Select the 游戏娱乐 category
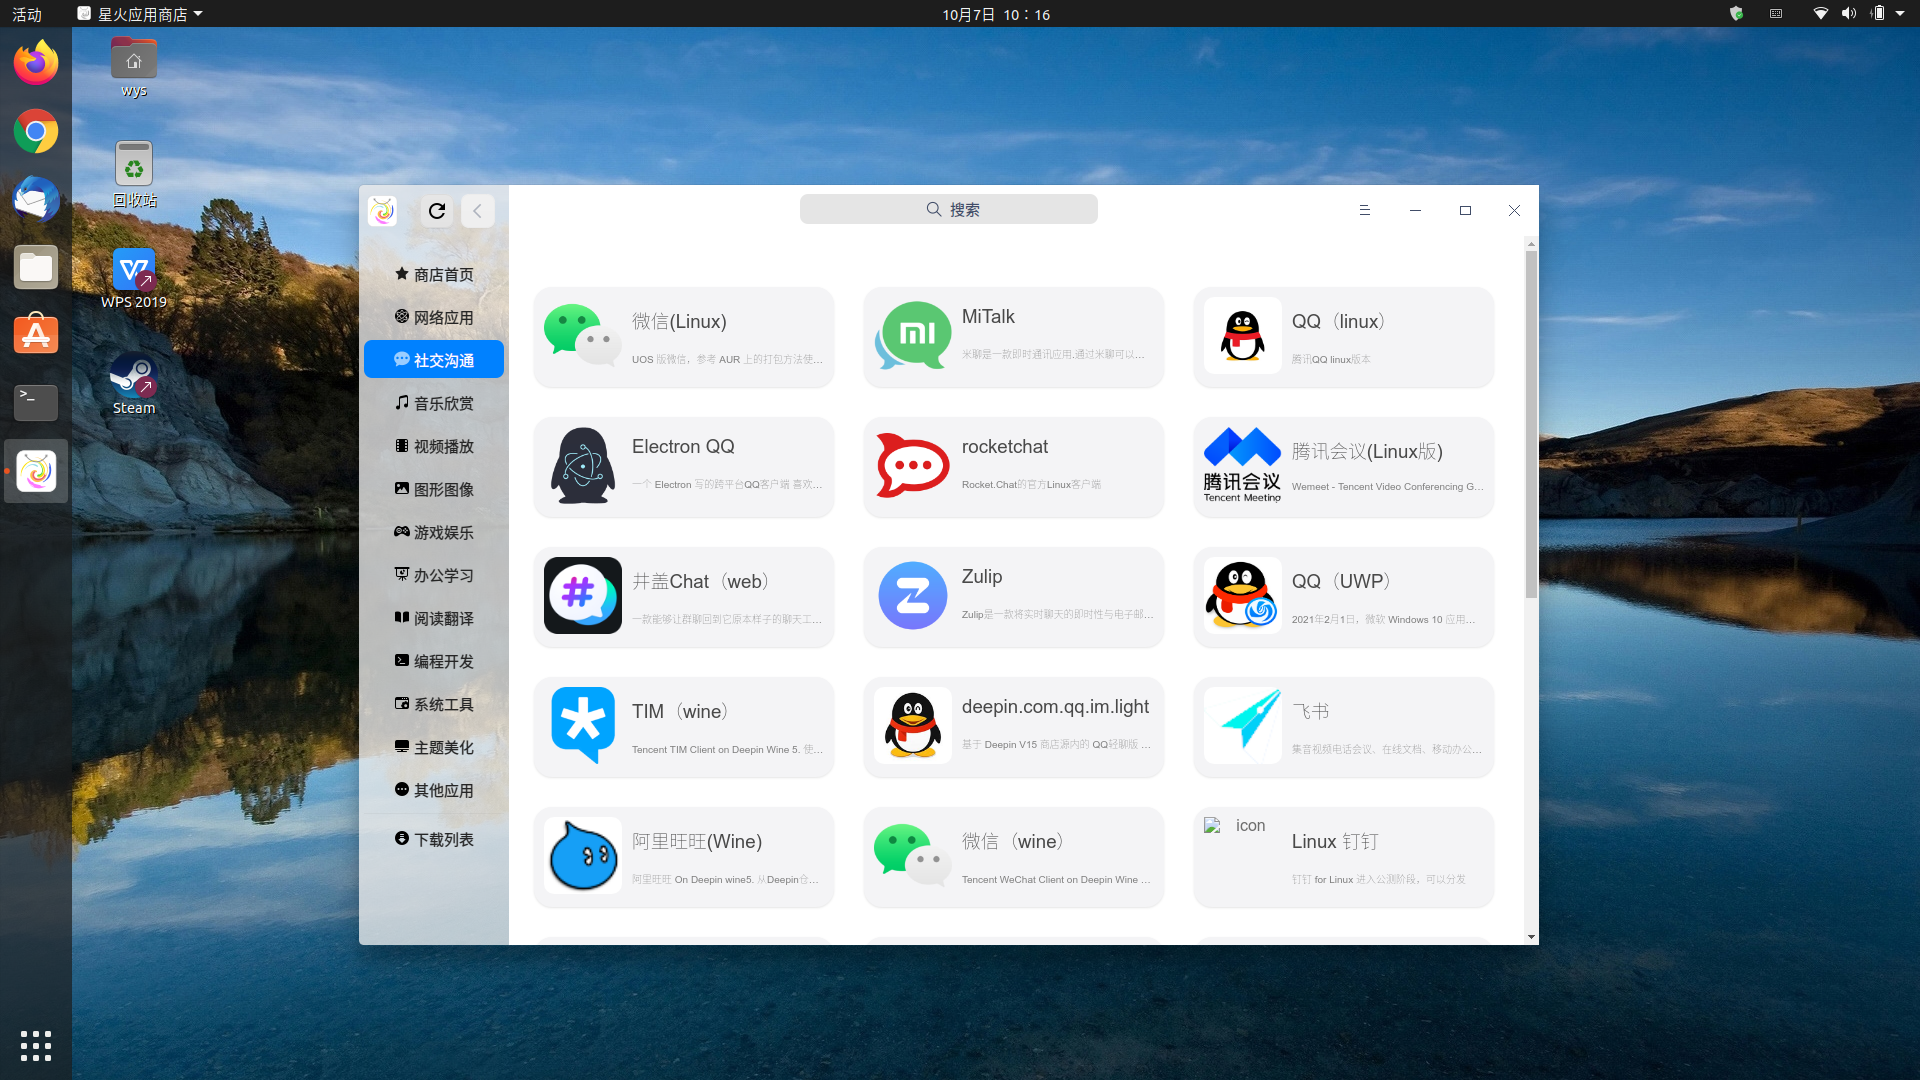The height and width of the screenshot is (1080, 1920). pos(434,532)
